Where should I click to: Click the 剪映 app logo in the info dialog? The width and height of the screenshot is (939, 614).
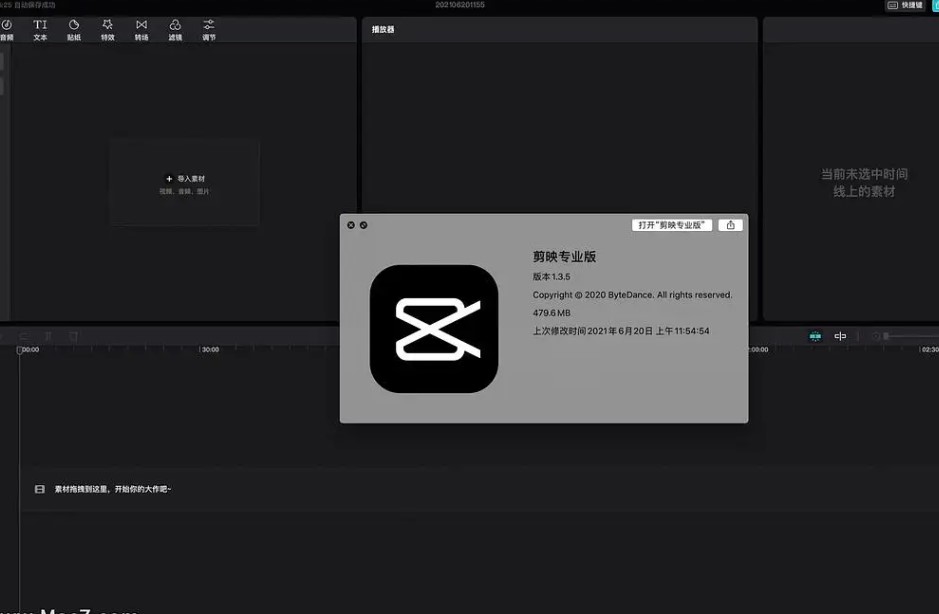[434, 329]
